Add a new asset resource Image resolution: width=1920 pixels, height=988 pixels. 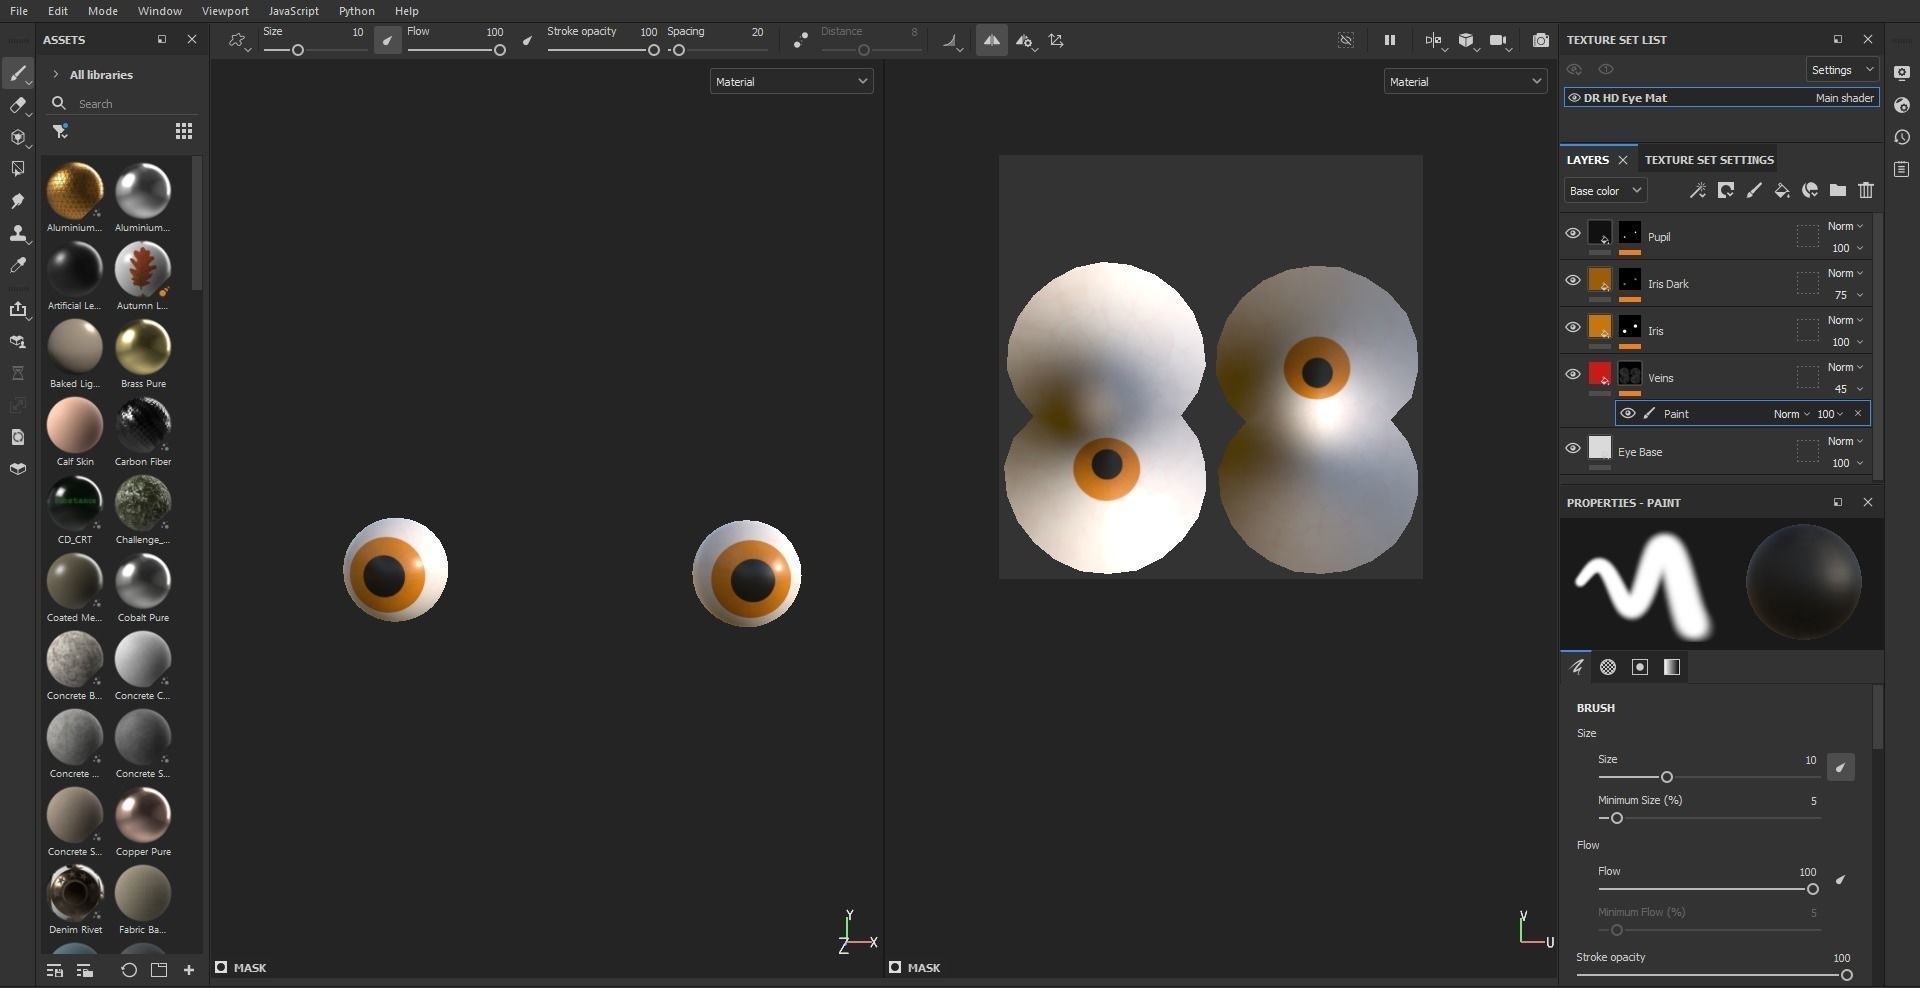(189, 970)
